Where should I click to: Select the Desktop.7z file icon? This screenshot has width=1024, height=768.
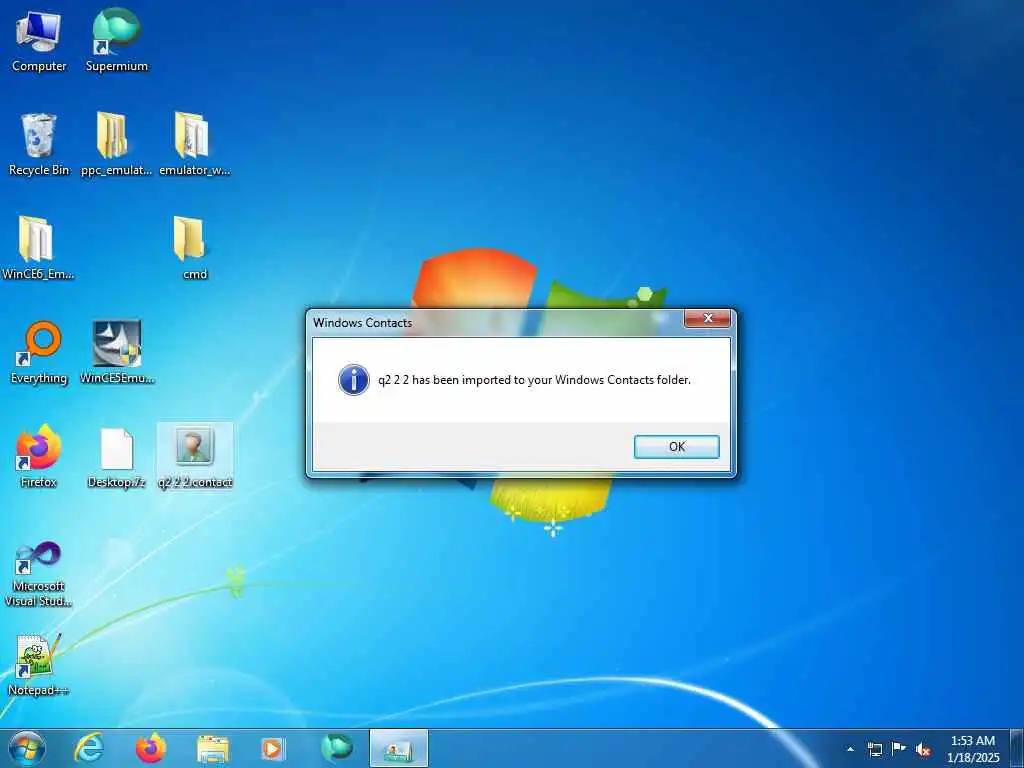117,456
